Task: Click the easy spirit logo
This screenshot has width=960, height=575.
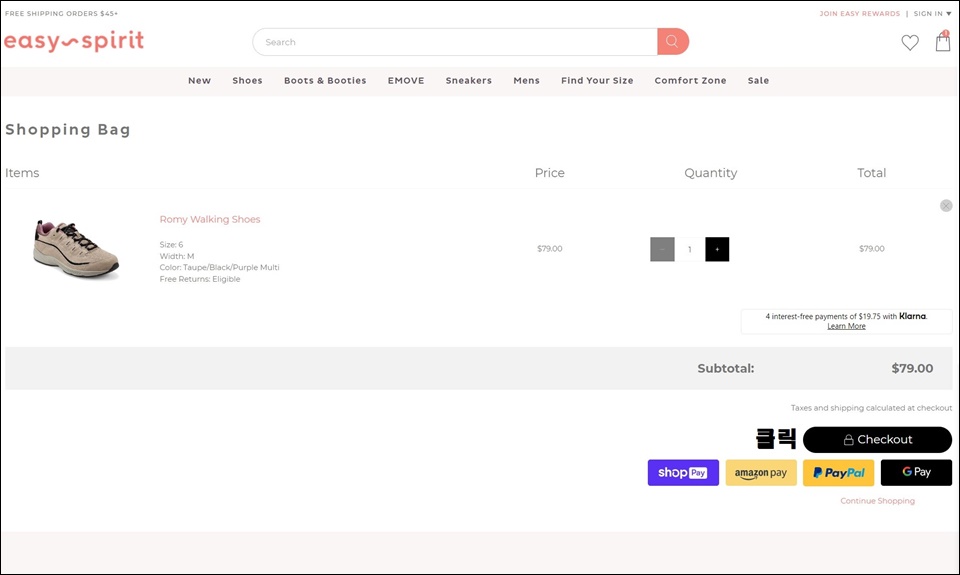Action: coord(74,41)
